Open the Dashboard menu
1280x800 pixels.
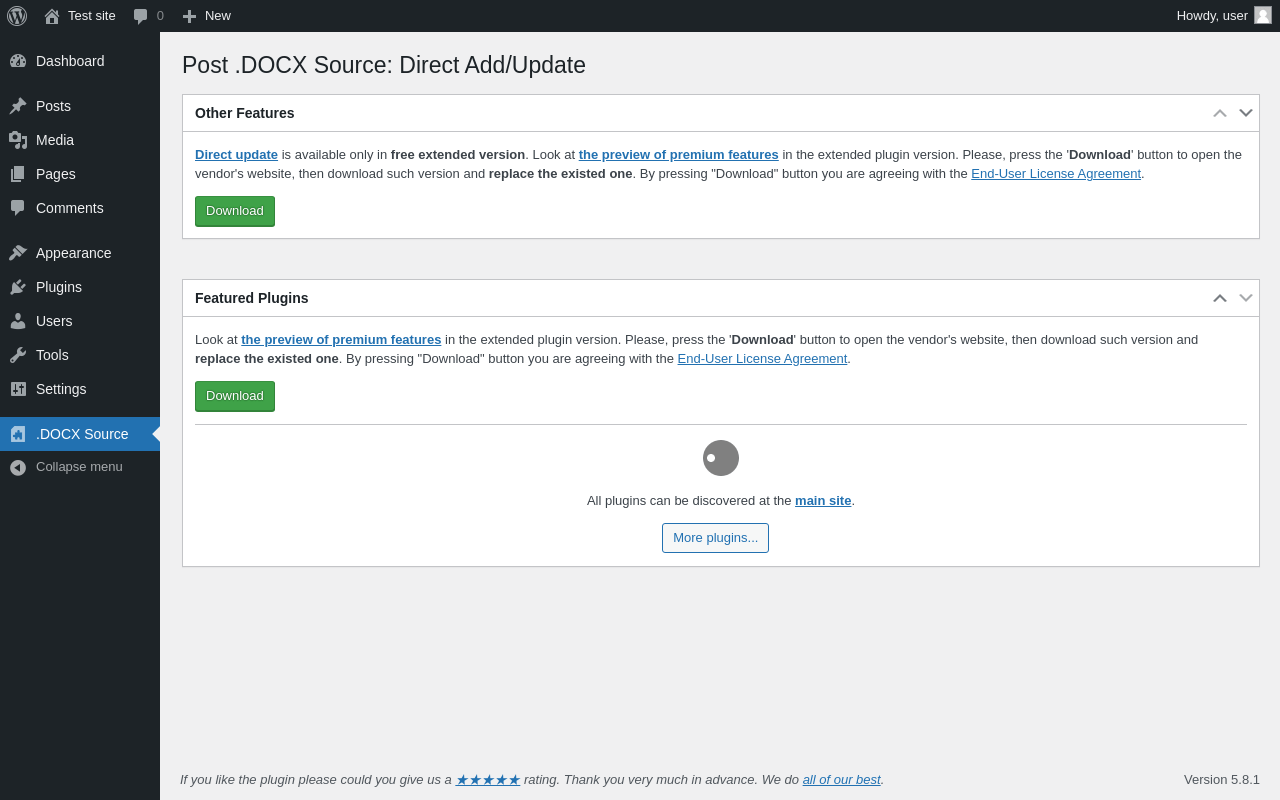click(80, 61)
